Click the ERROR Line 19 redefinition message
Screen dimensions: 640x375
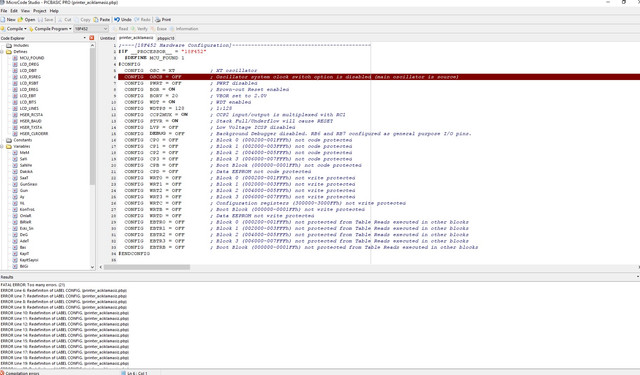point(64,363)
